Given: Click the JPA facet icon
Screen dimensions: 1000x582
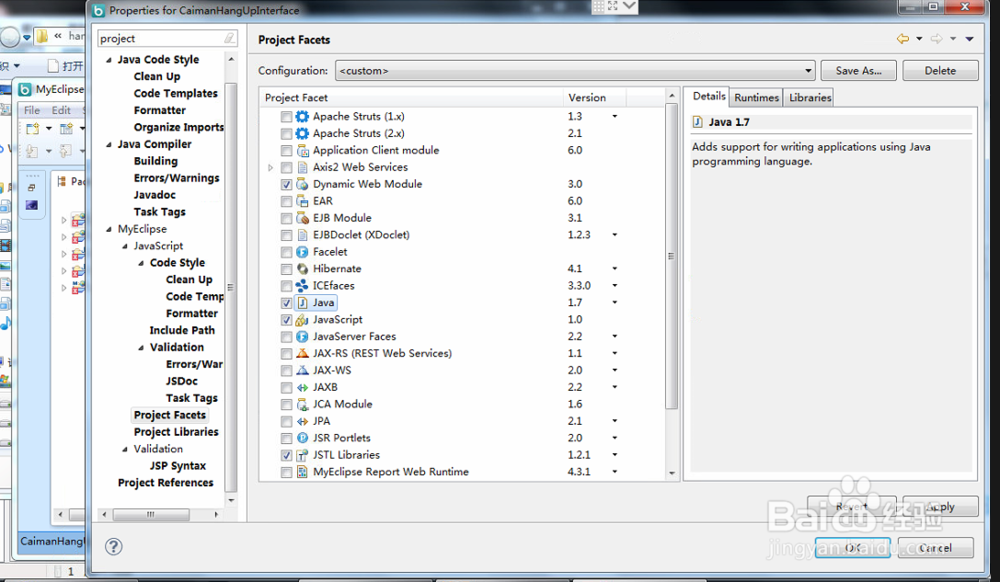Looking at the screenshot, I should point(302,421).
